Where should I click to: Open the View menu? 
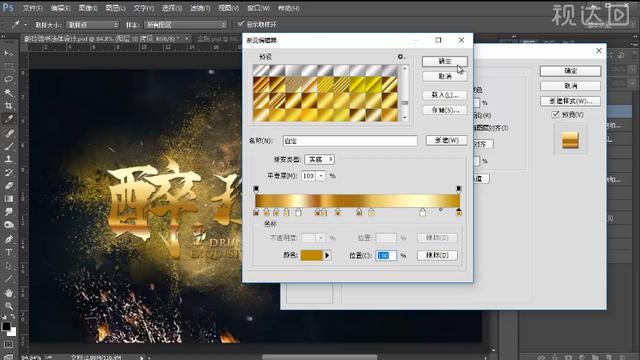pyautogui.click(x=228, y=8)
